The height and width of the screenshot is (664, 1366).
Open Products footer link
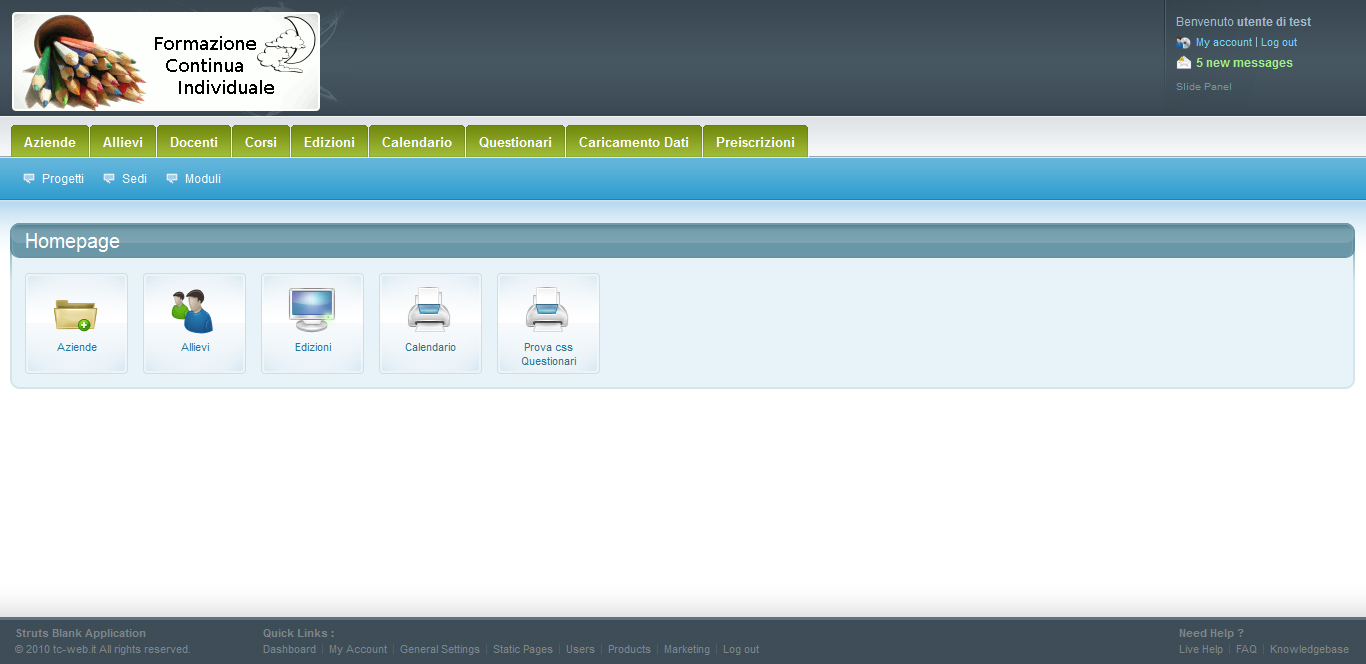tap(629, 650)
